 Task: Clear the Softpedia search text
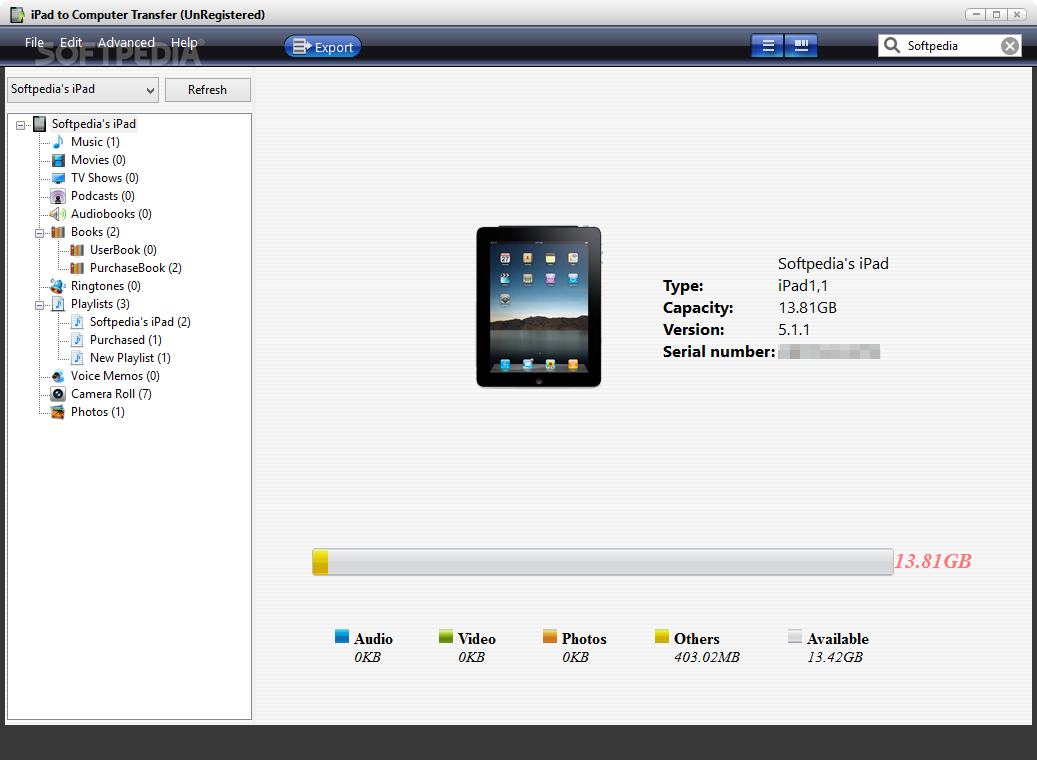(x=1009, y=46)
